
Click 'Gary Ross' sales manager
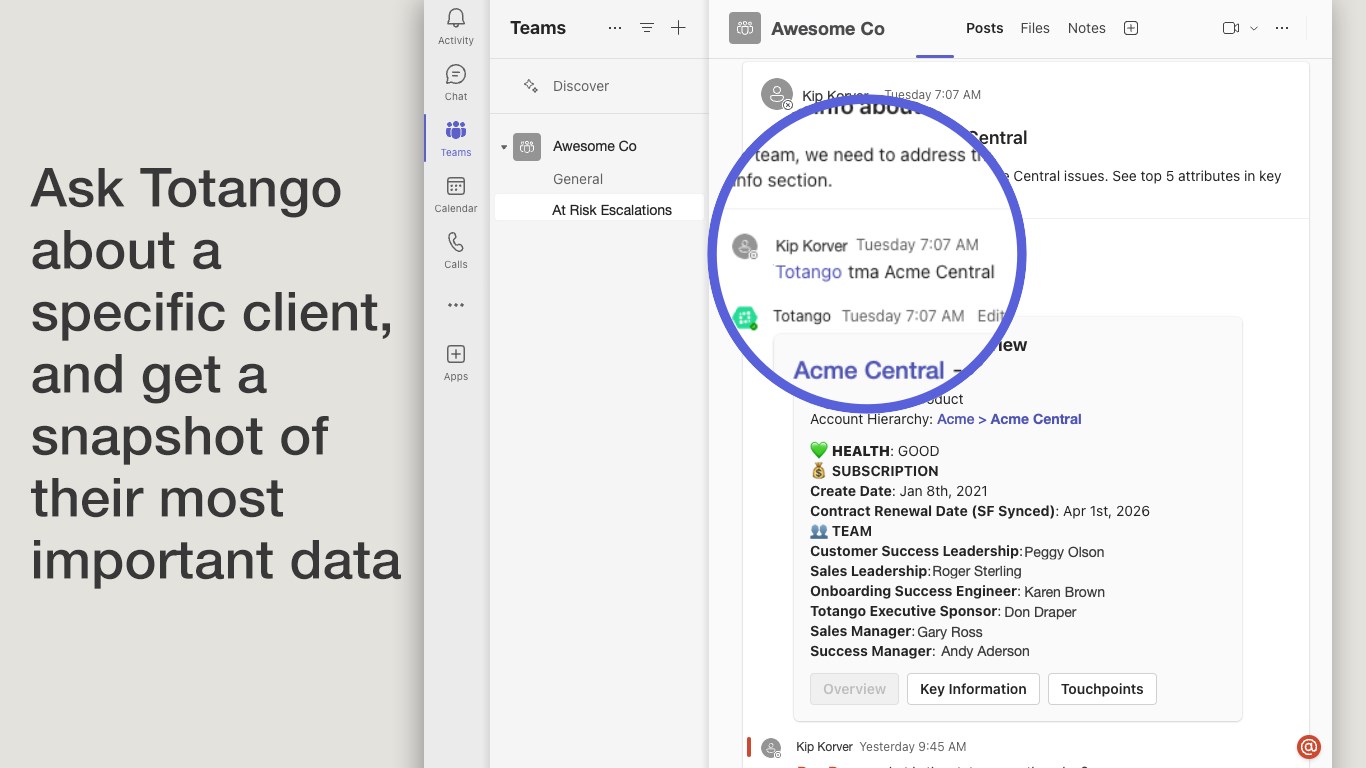tap(950, 632)
